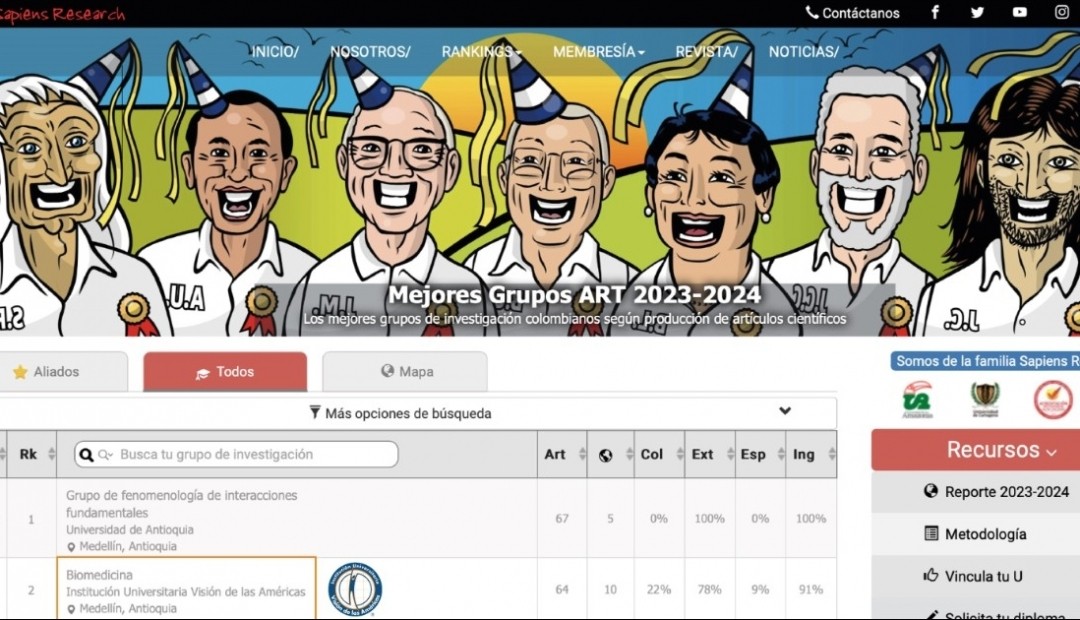
Task: Click the Mejores Grupos ART 2023-2024 heading
Action: tap(574, 295)
